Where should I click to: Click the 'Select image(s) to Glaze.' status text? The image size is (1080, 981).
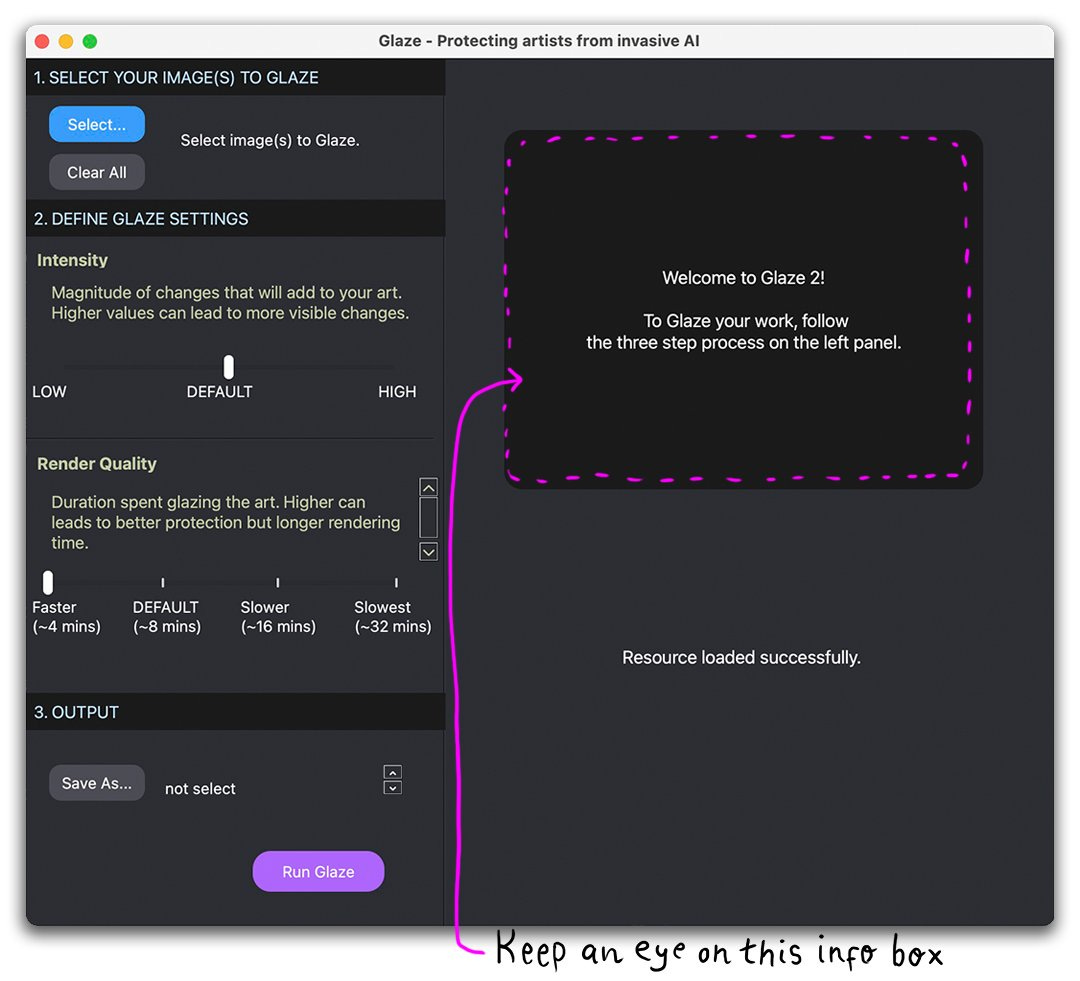[270, 141]
